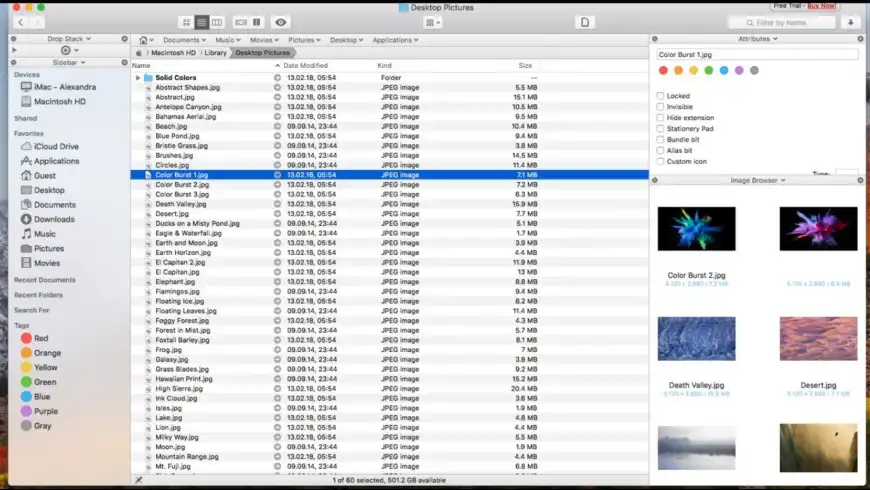Enable the vertical dual pane layout

click(x=256, y=22)
